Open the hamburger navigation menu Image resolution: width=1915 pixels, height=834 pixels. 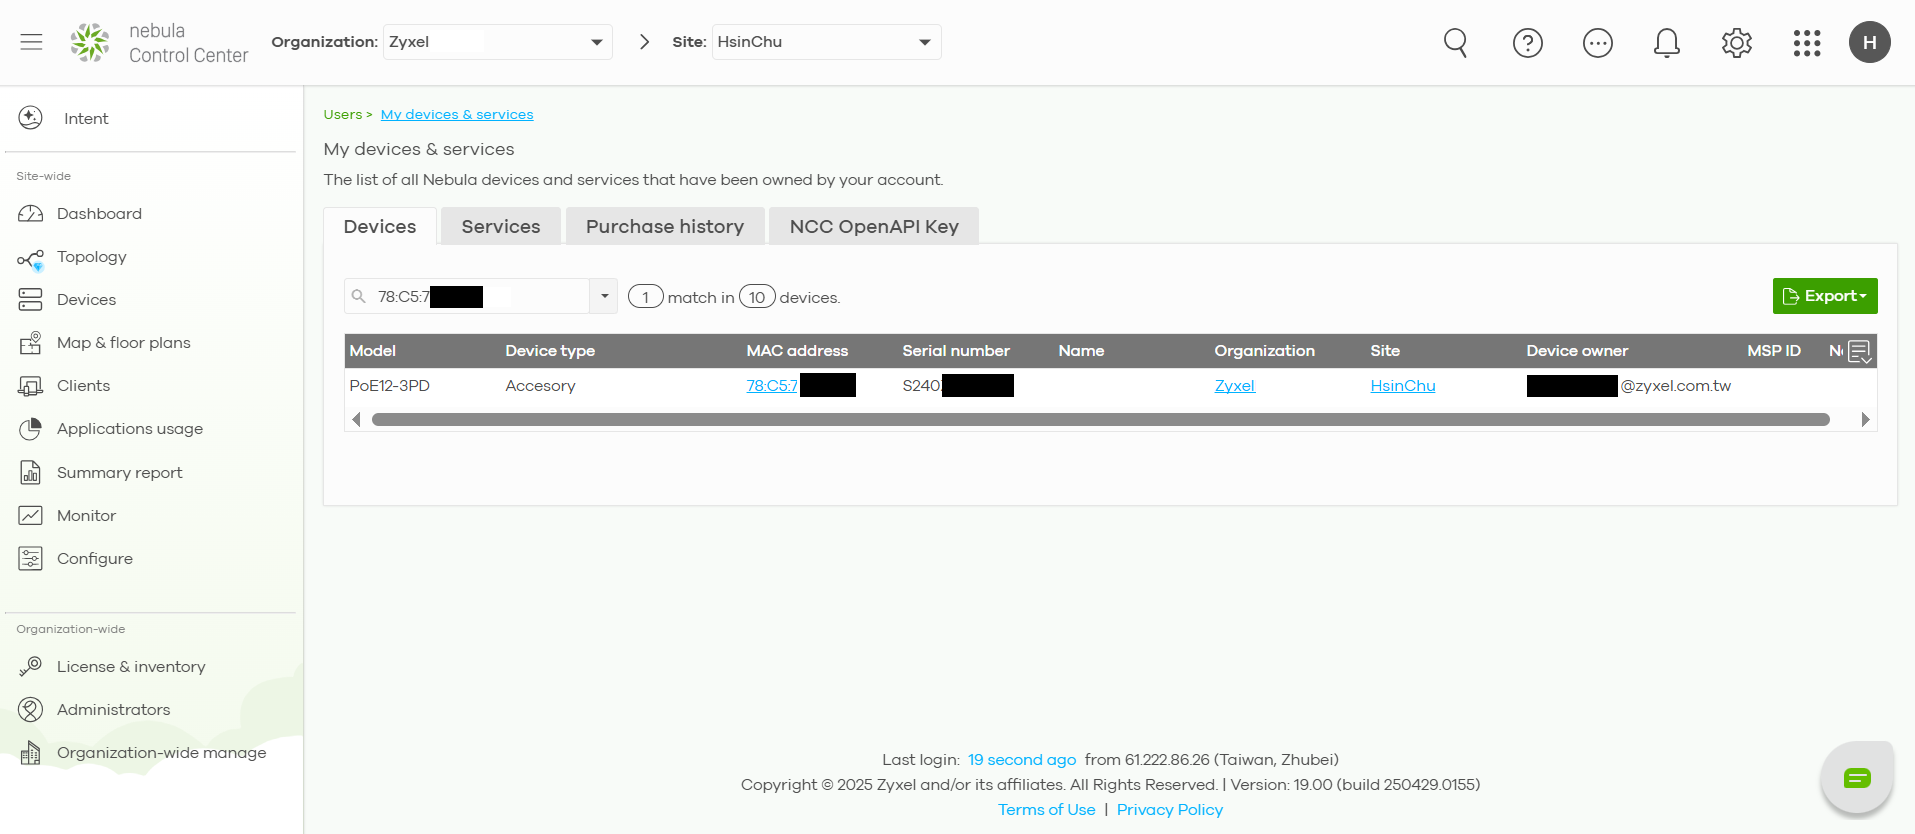click(x=31, y=42)
